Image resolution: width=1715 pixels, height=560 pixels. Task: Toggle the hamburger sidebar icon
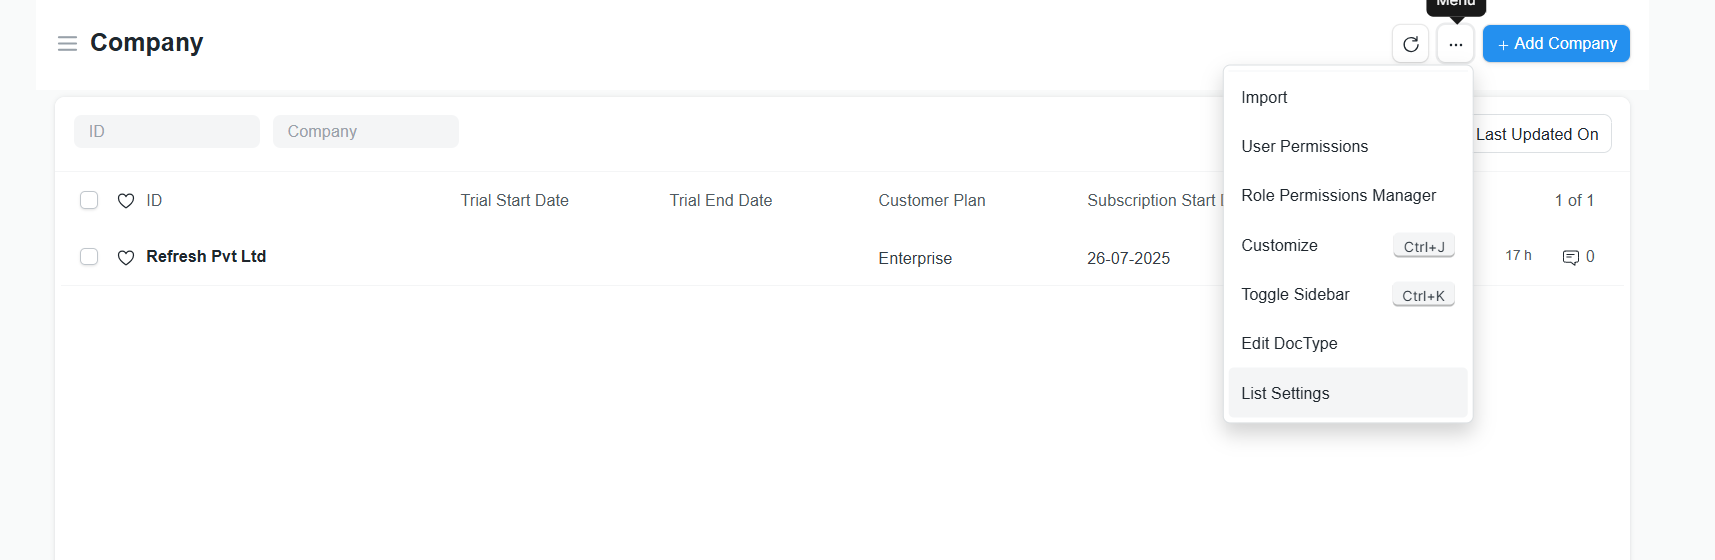pos(67,43)
